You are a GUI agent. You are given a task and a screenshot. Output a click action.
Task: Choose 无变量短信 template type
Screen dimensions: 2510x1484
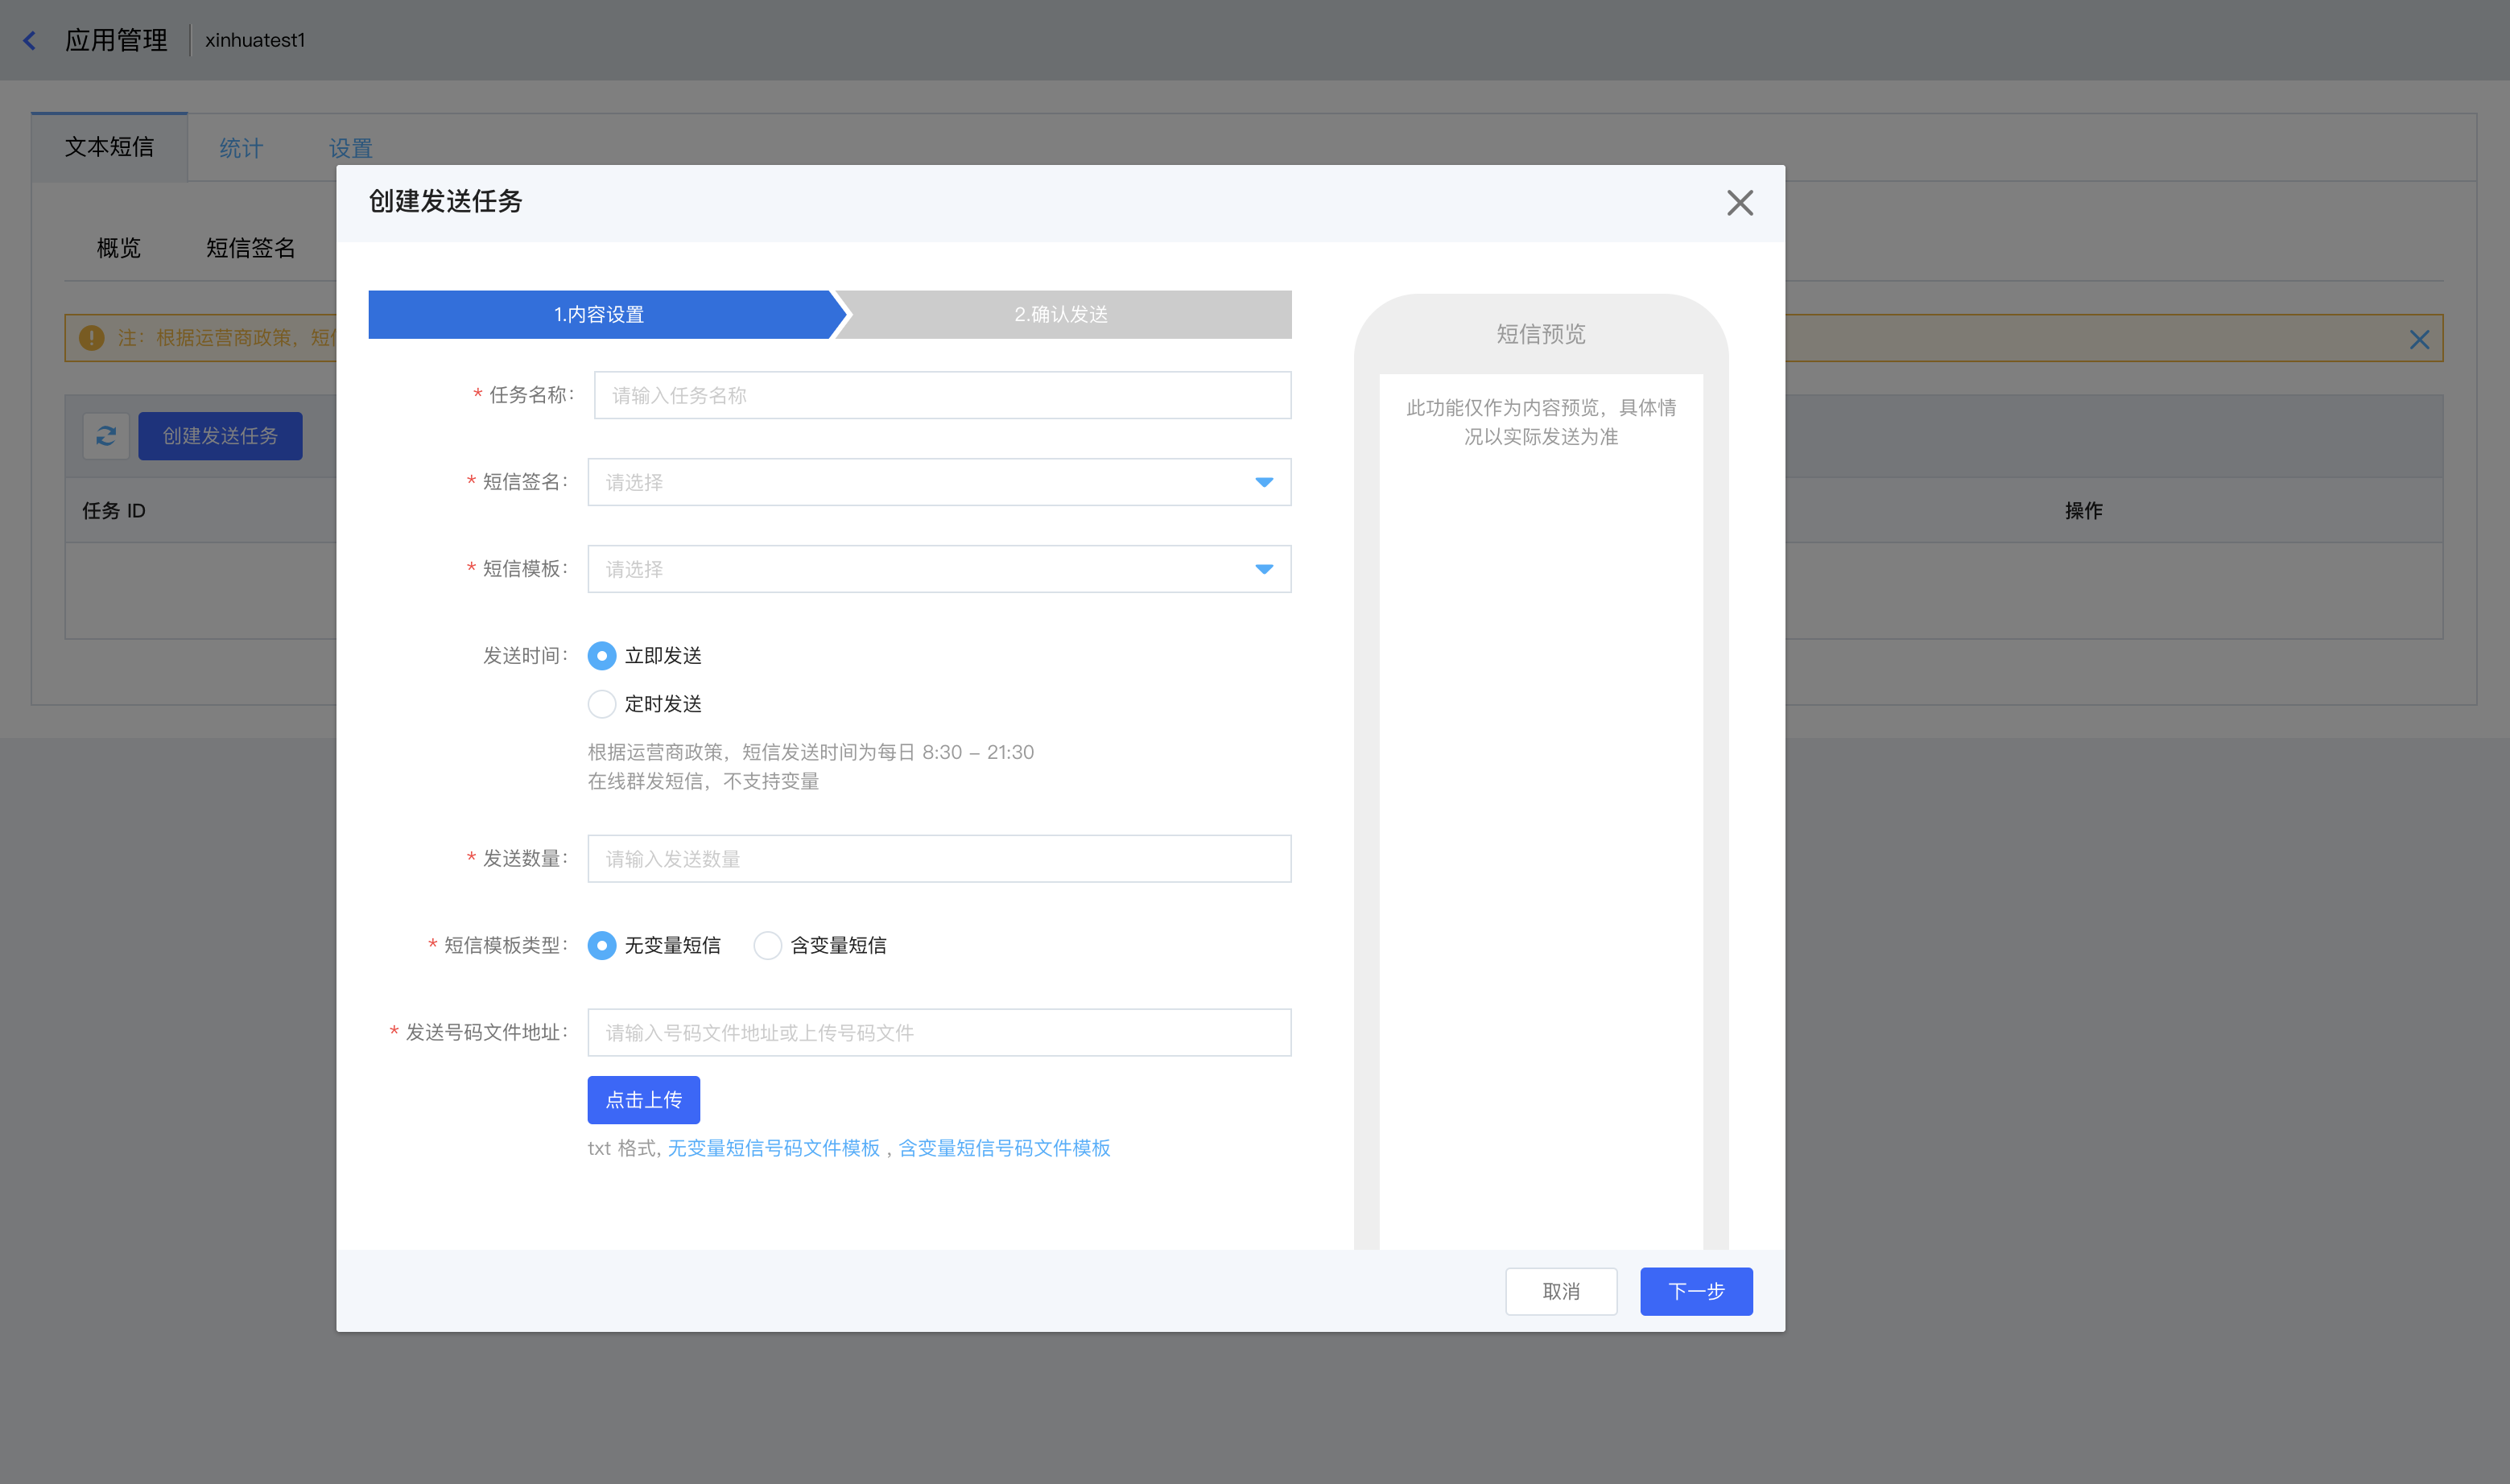pos(601,945)
